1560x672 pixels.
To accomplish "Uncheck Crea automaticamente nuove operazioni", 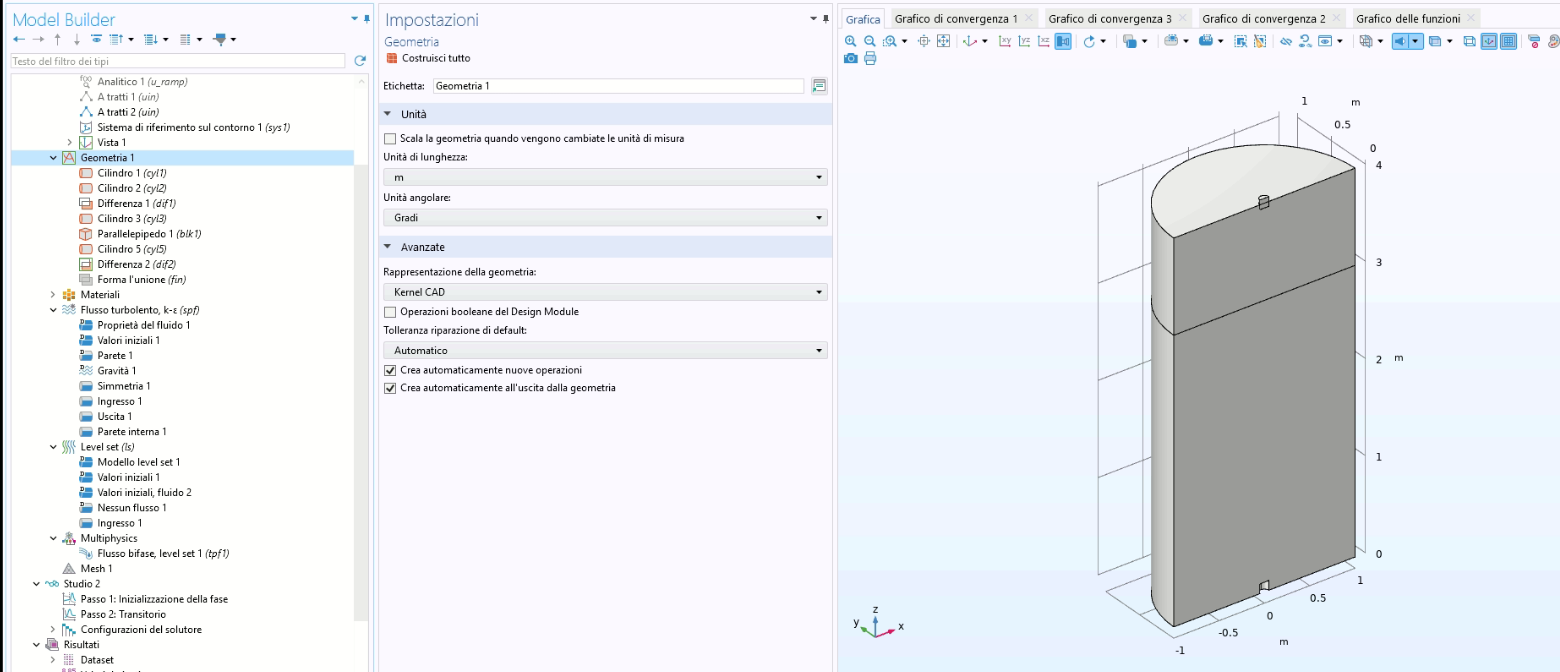I will coord(390,370).
